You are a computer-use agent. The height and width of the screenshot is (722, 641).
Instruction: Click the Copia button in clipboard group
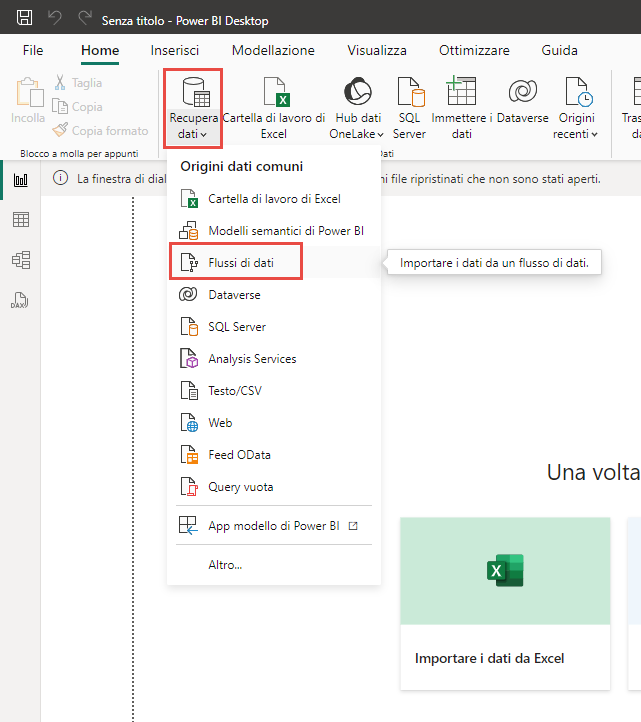(x=77, y=107)
